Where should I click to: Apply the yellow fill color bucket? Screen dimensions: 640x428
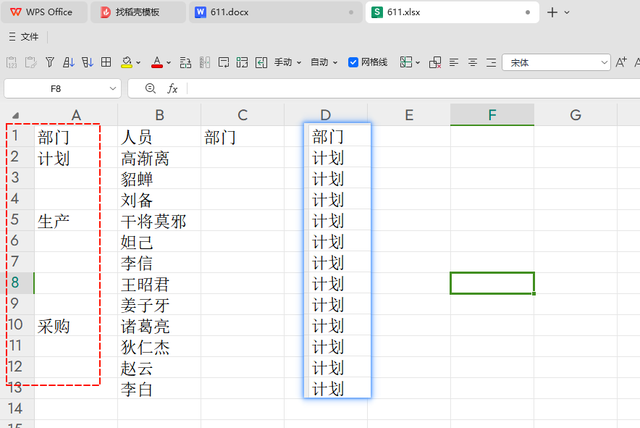point(127,62)
